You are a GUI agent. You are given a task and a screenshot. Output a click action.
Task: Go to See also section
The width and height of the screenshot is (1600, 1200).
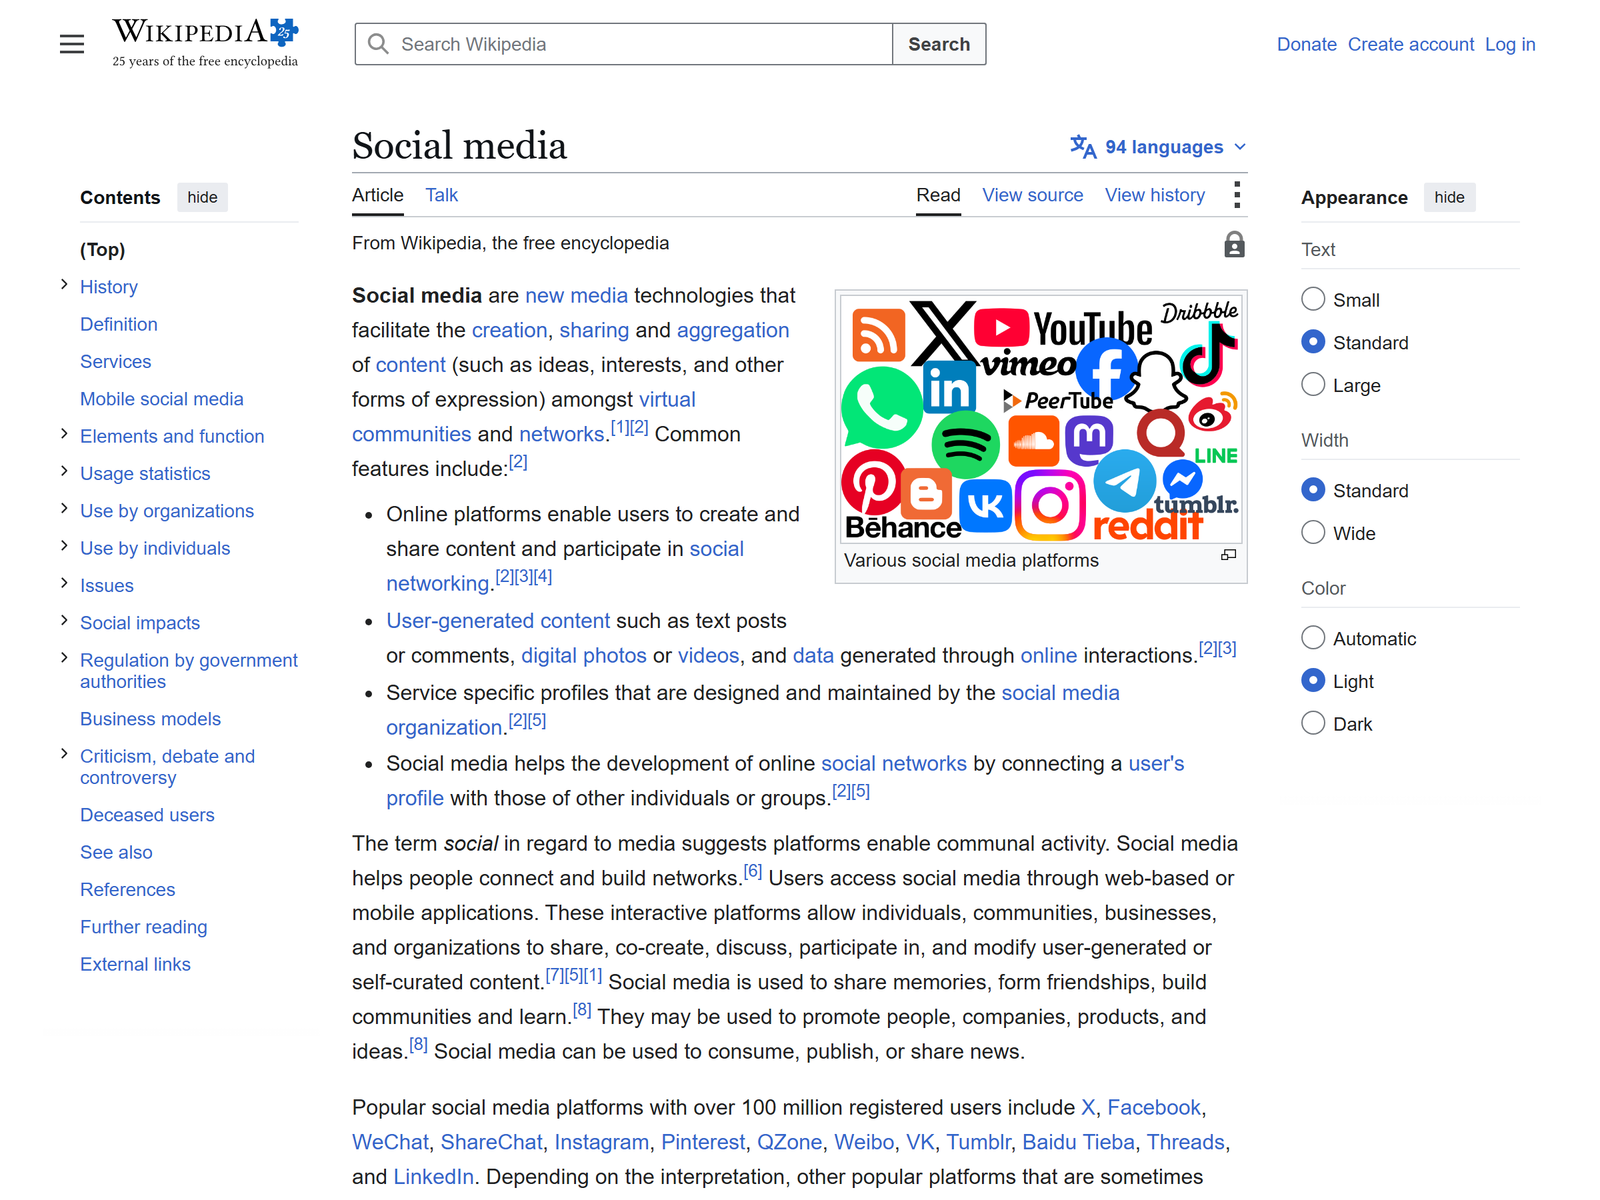[116, 852]
